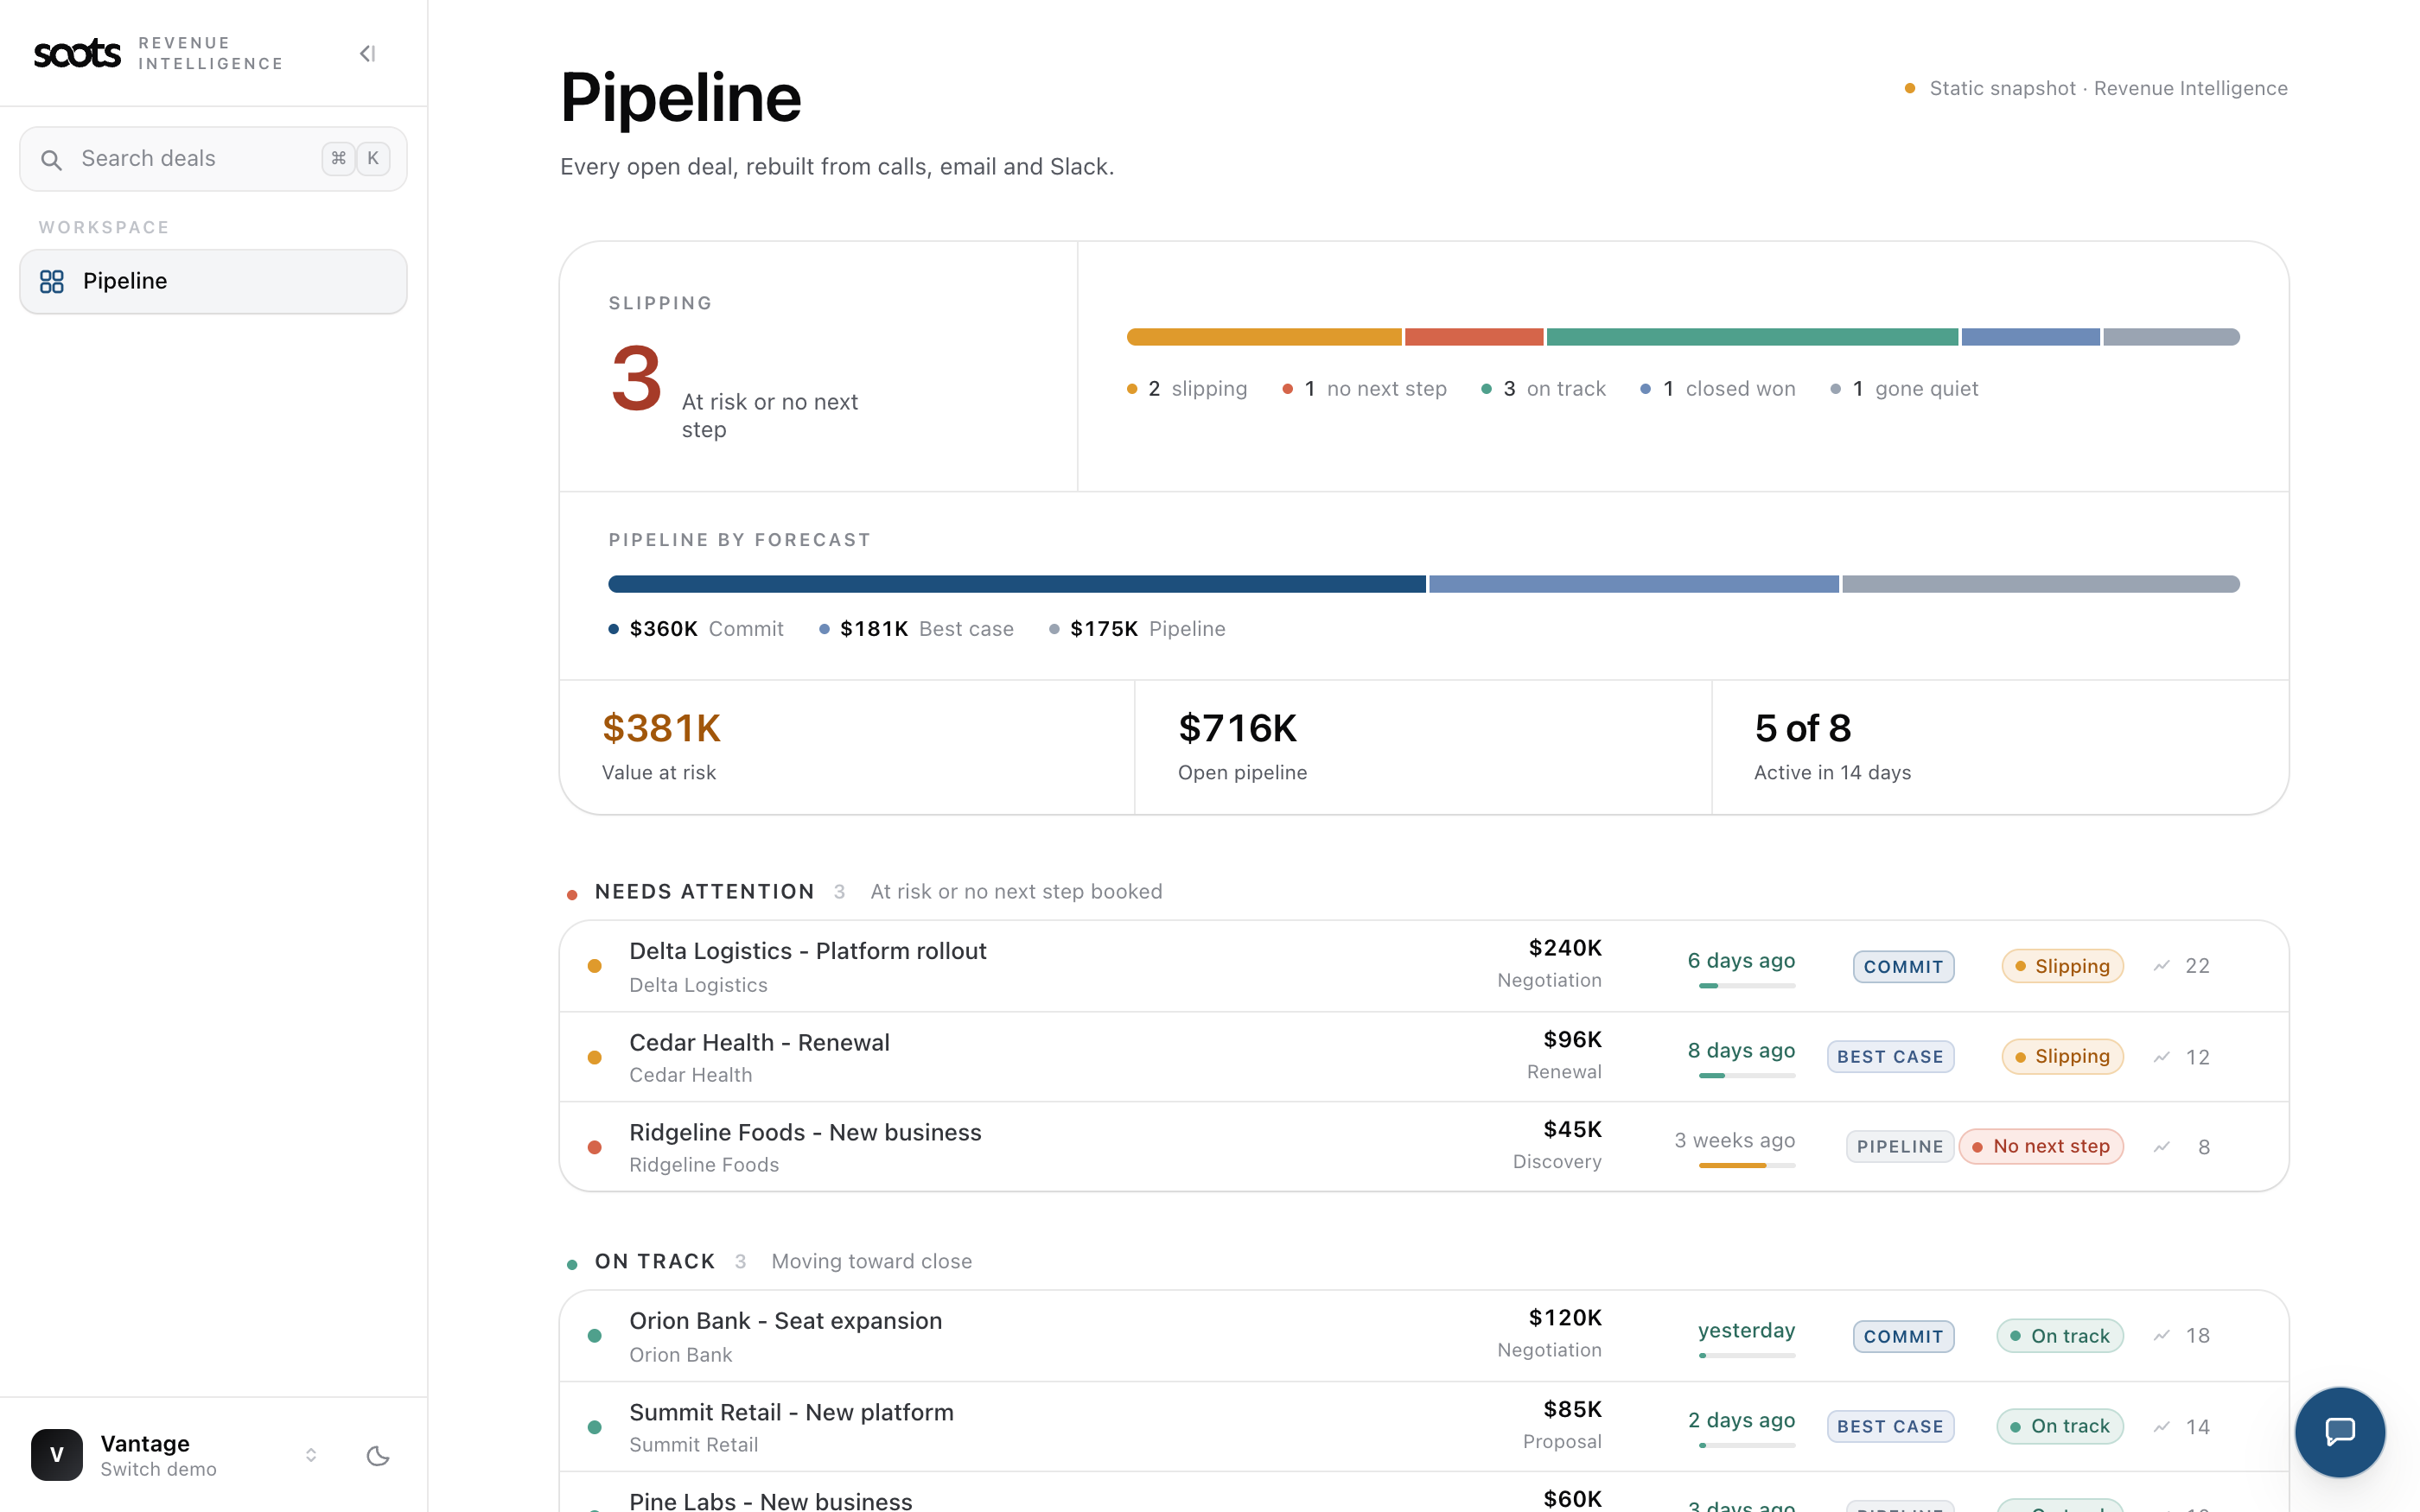This screenshot has width=2420, height=1512.
Task: Open the chat bubble button
Action: click(2339, 1431)
